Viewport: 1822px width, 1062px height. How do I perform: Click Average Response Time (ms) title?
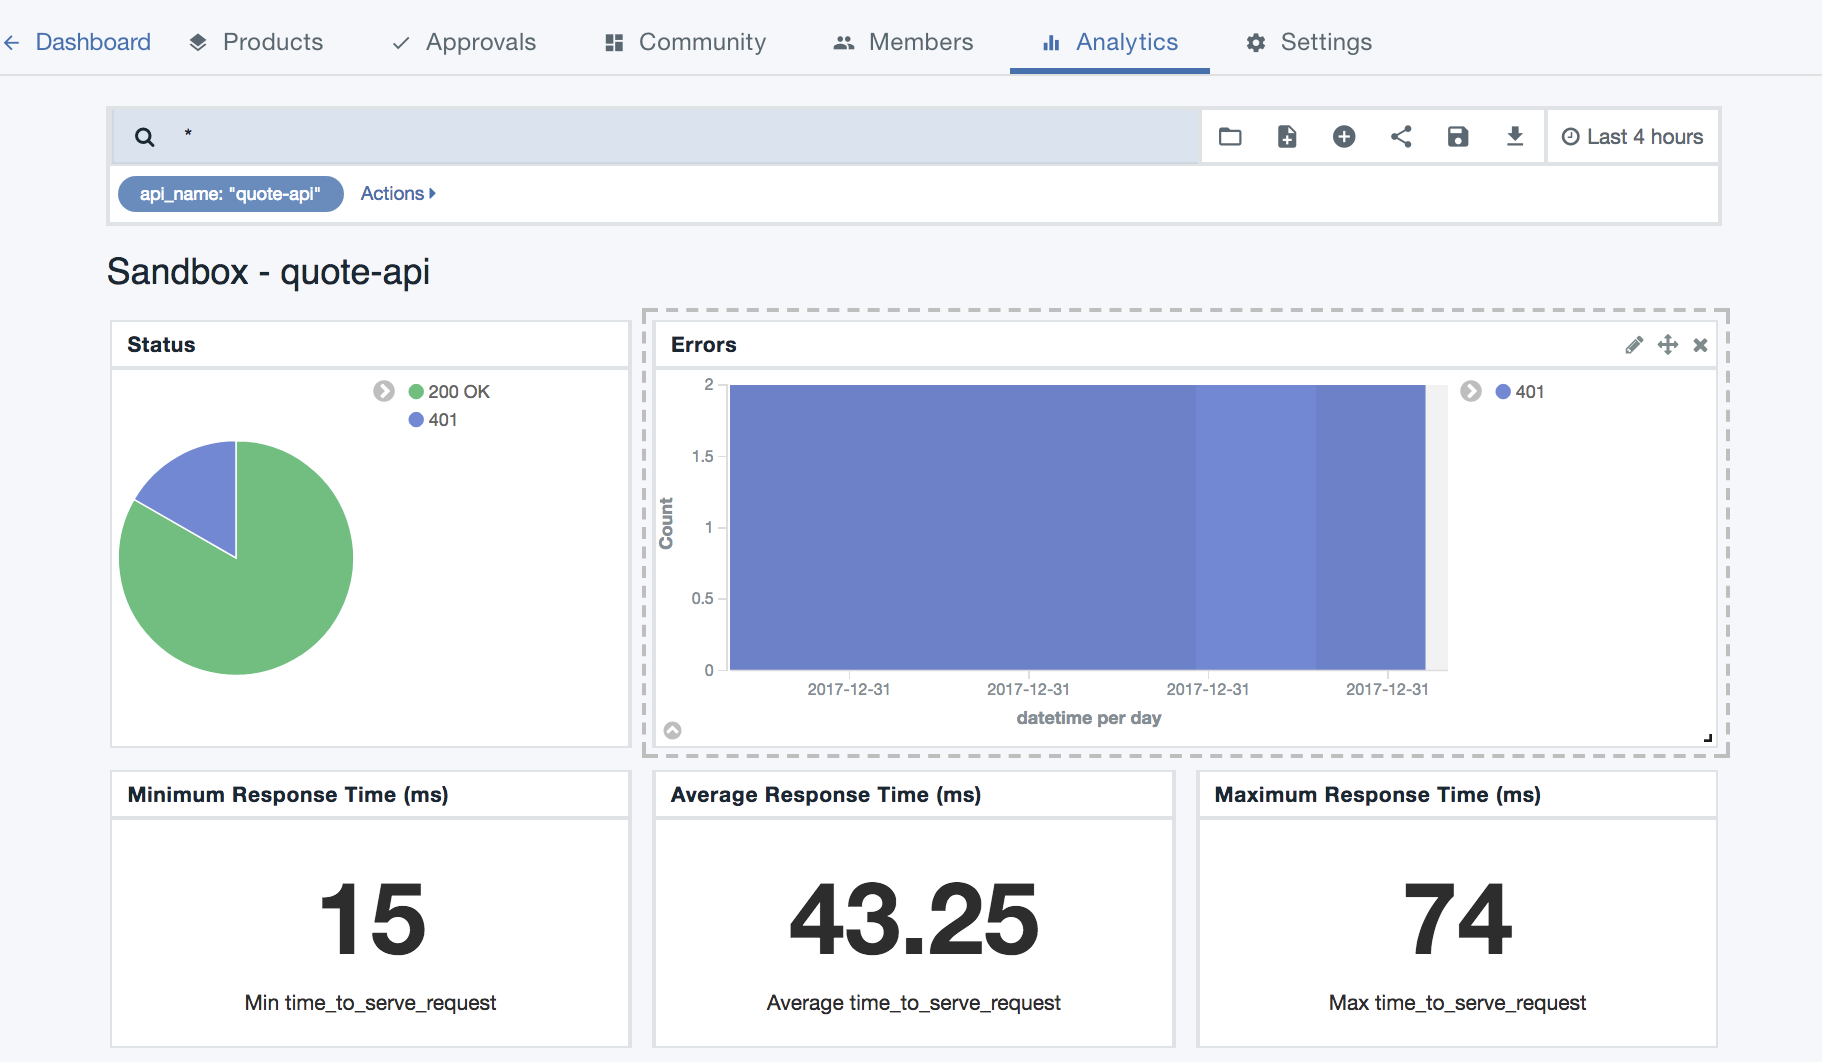click(x=826, y=795)
